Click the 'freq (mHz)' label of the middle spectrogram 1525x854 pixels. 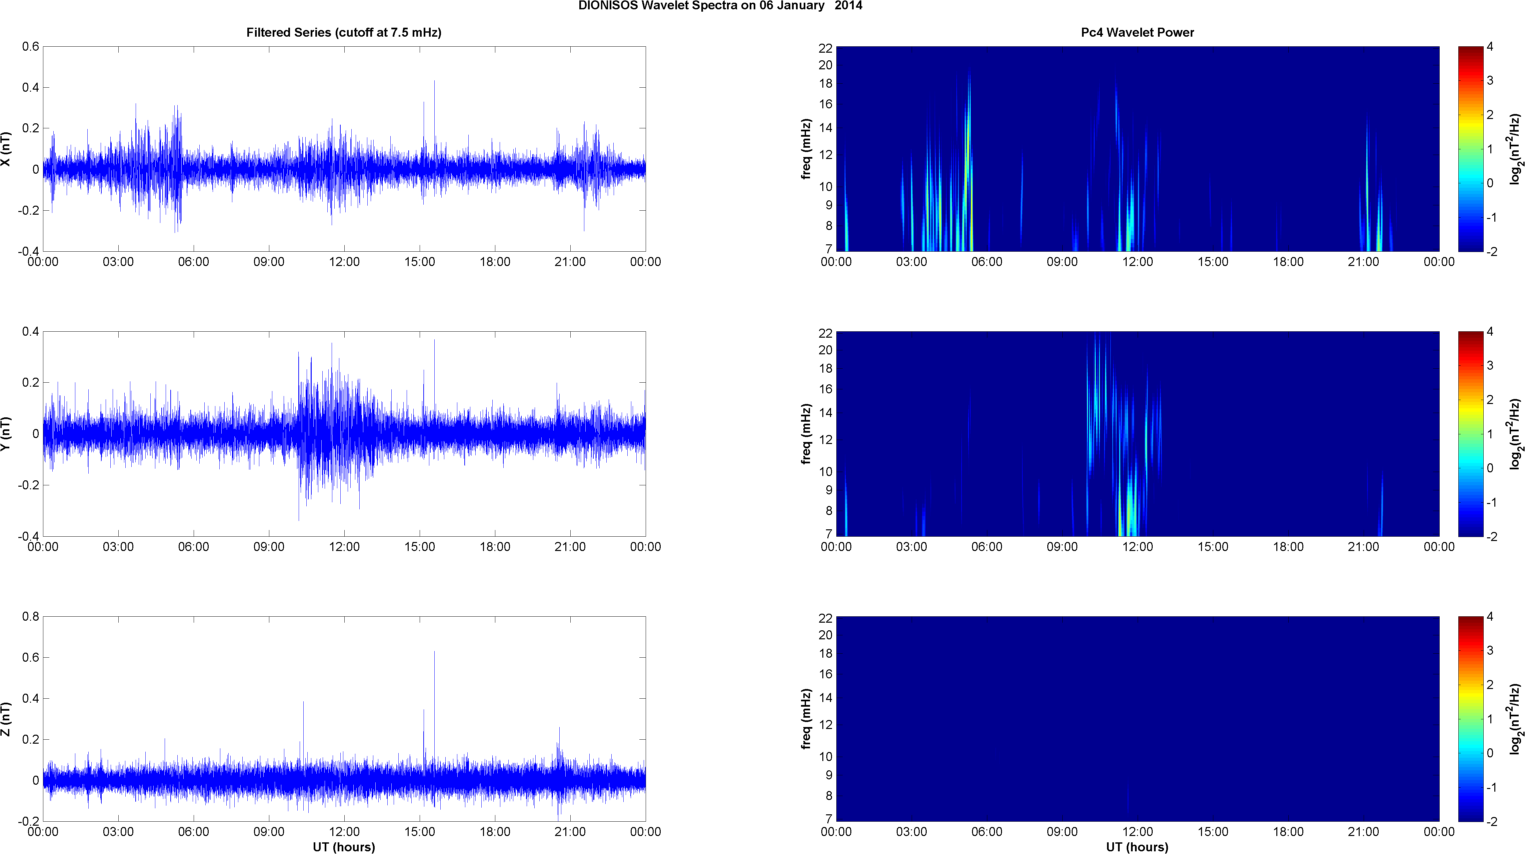point(806,434)
